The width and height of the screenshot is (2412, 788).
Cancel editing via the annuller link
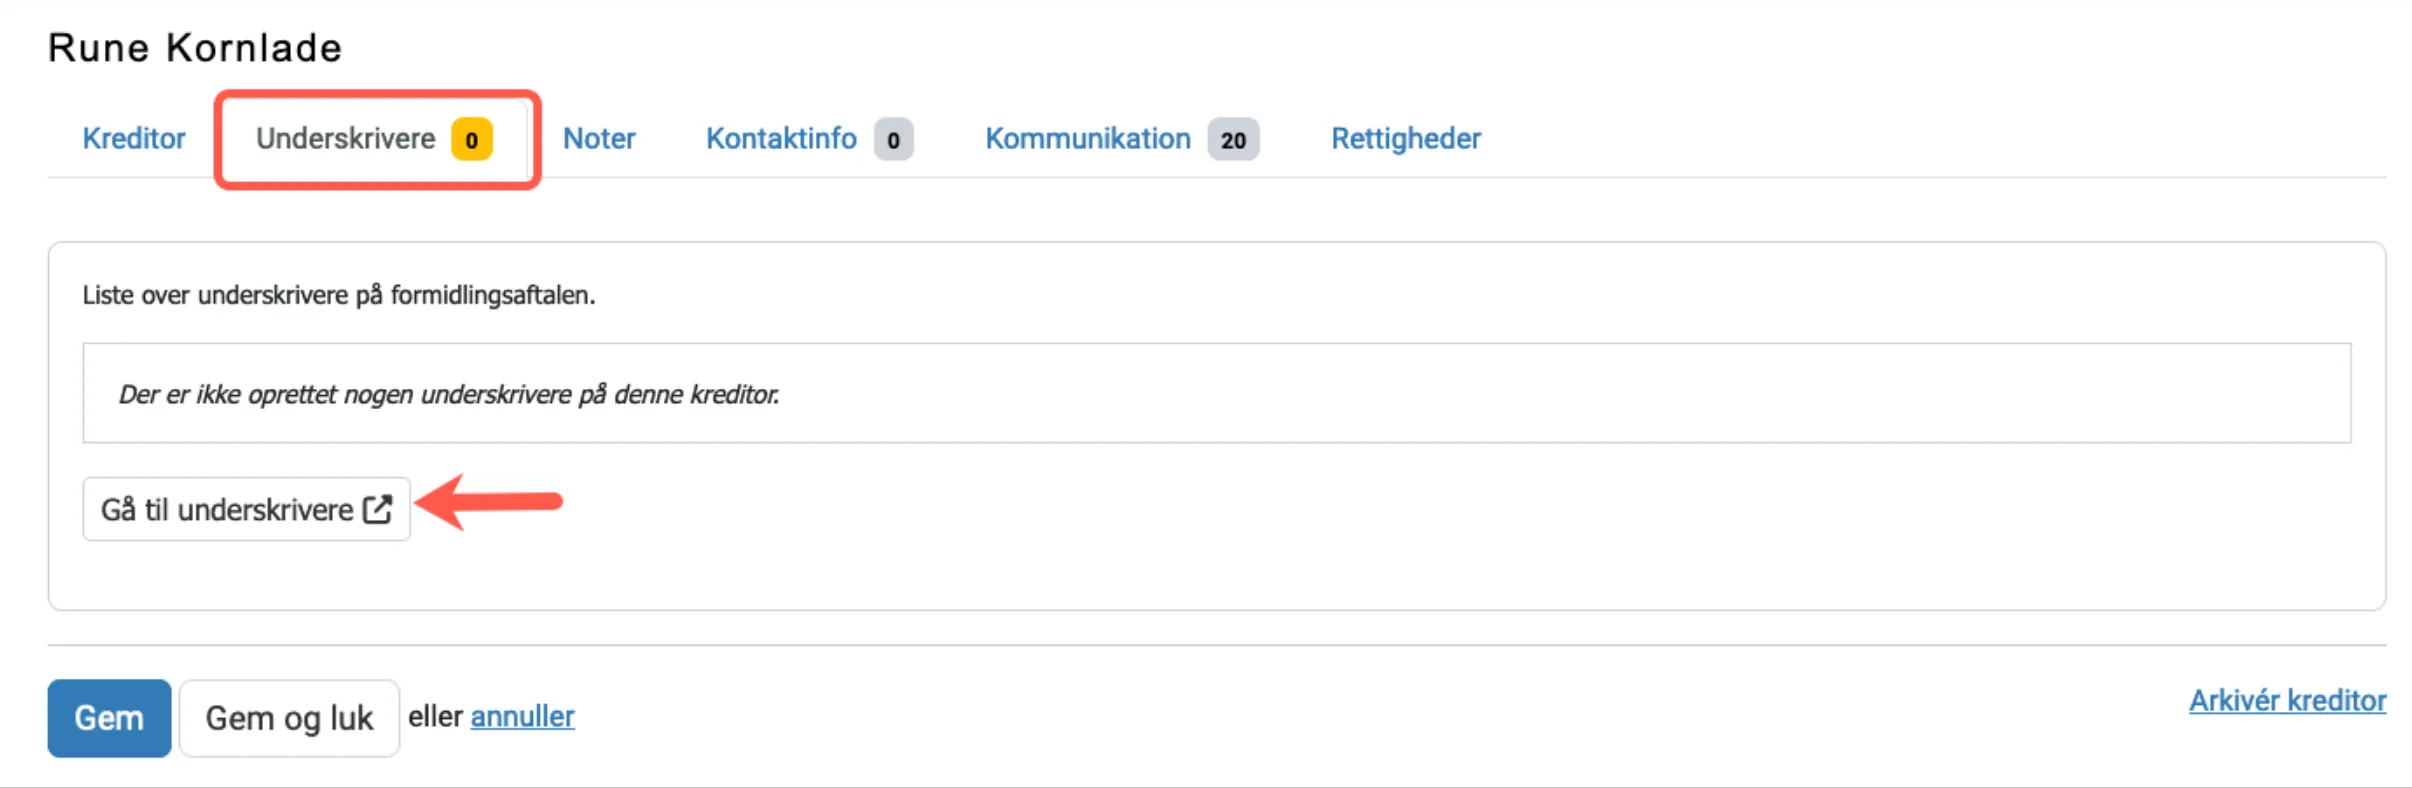[x=522, y=716]
